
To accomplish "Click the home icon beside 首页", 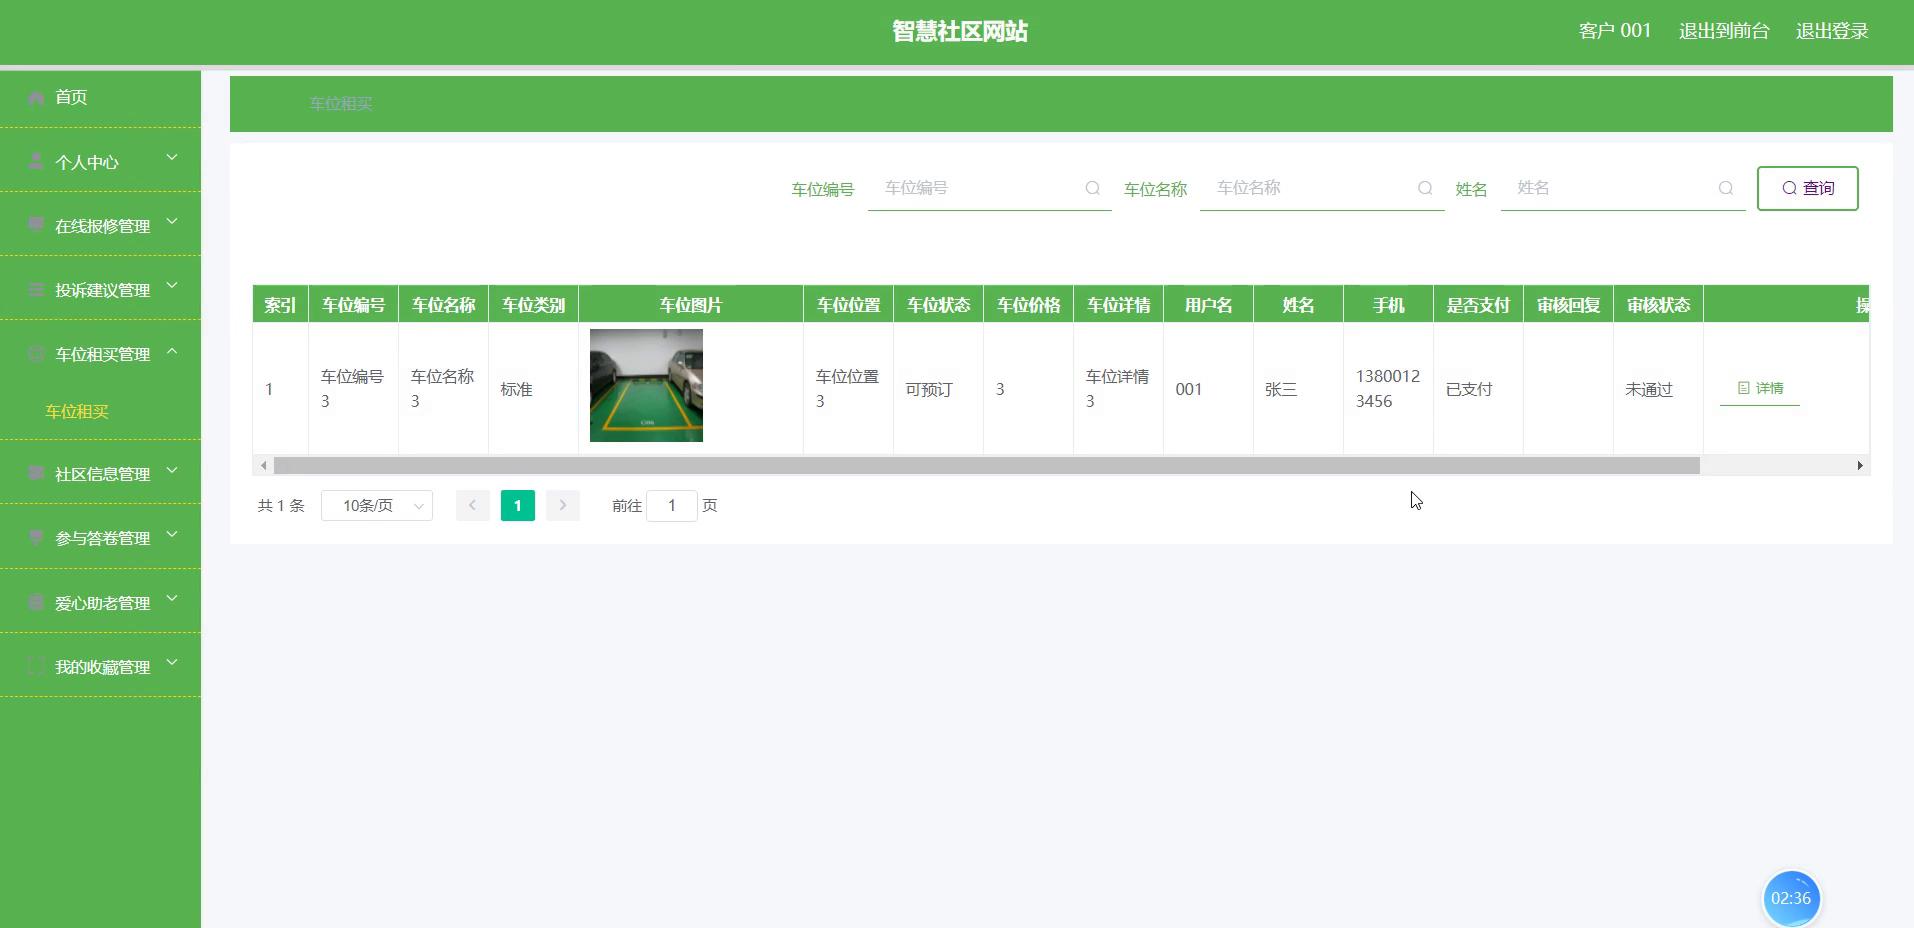I will click(x=36, y=97).
